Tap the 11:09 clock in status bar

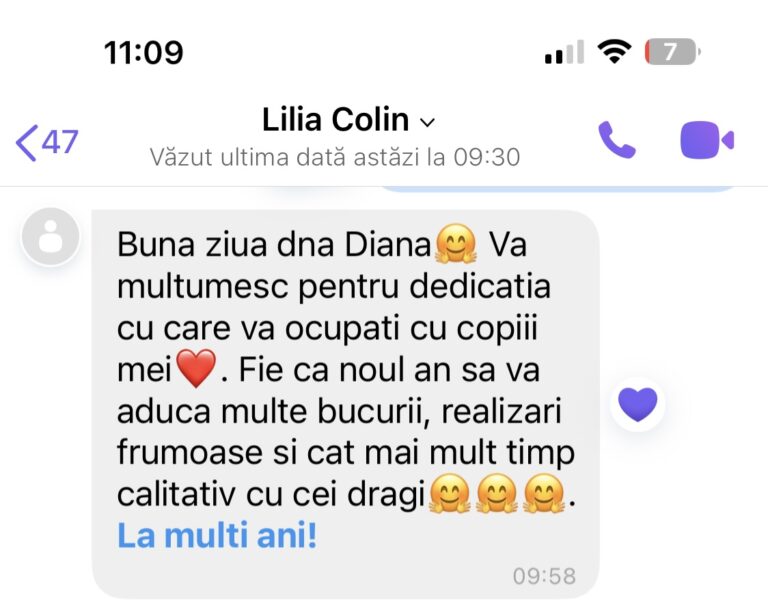pyautogui.click(x=144, y=52)
